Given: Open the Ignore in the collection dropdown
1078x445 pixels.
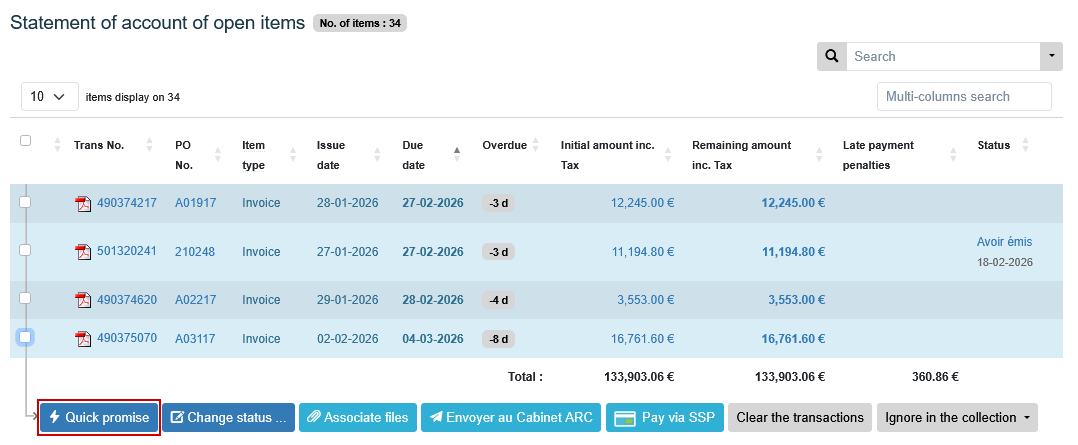Looking at the screenshot, I should coord(957,417).
